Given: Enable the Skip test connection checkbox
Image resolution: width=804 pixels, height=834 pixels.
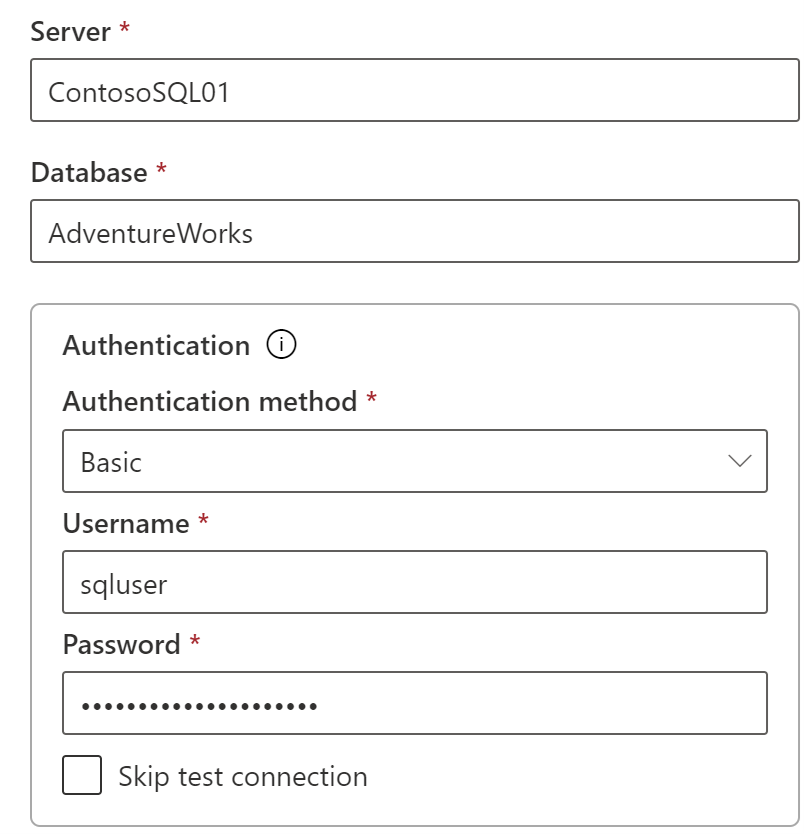Looking at the screenshot, I should 81,776.
